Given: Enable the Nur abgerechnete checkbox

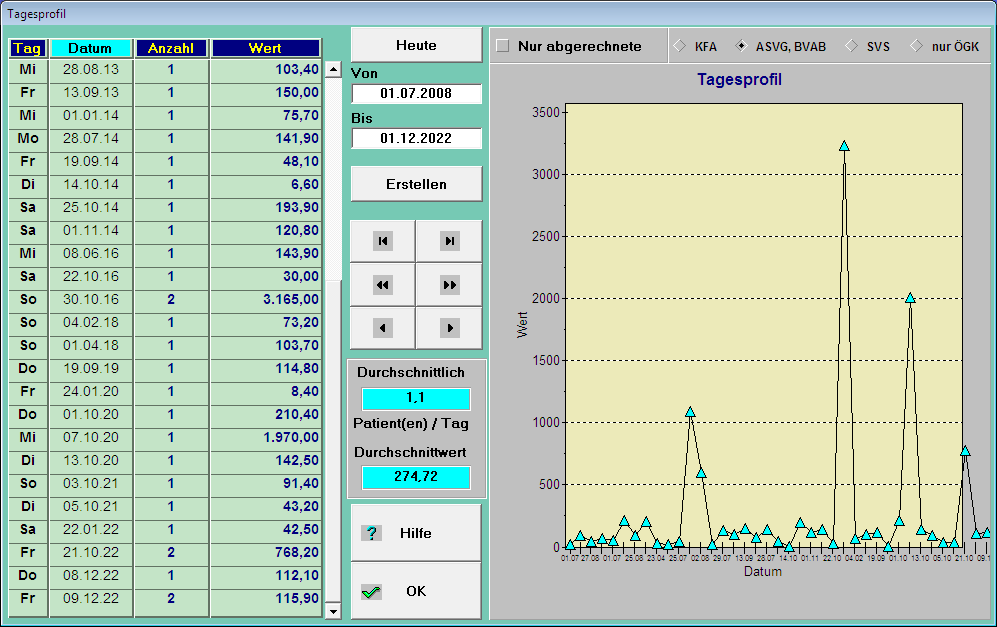Looking at the screenshot, I should (x=503, y=46).
